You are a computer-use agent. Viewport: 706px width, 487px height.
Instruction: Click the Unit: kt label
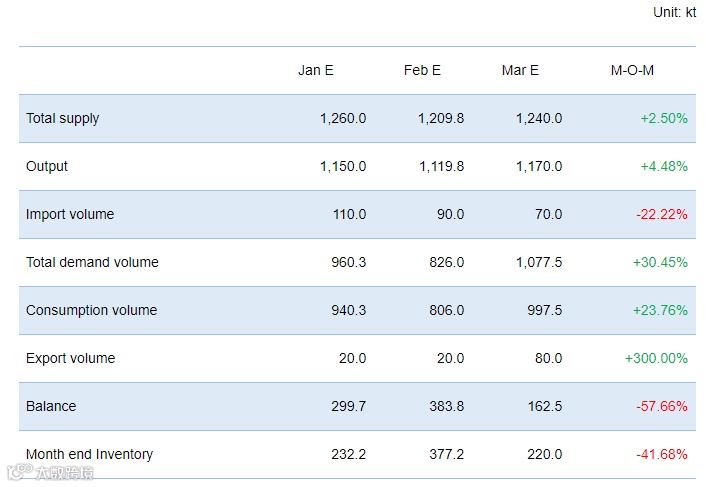tap(674, 12)
